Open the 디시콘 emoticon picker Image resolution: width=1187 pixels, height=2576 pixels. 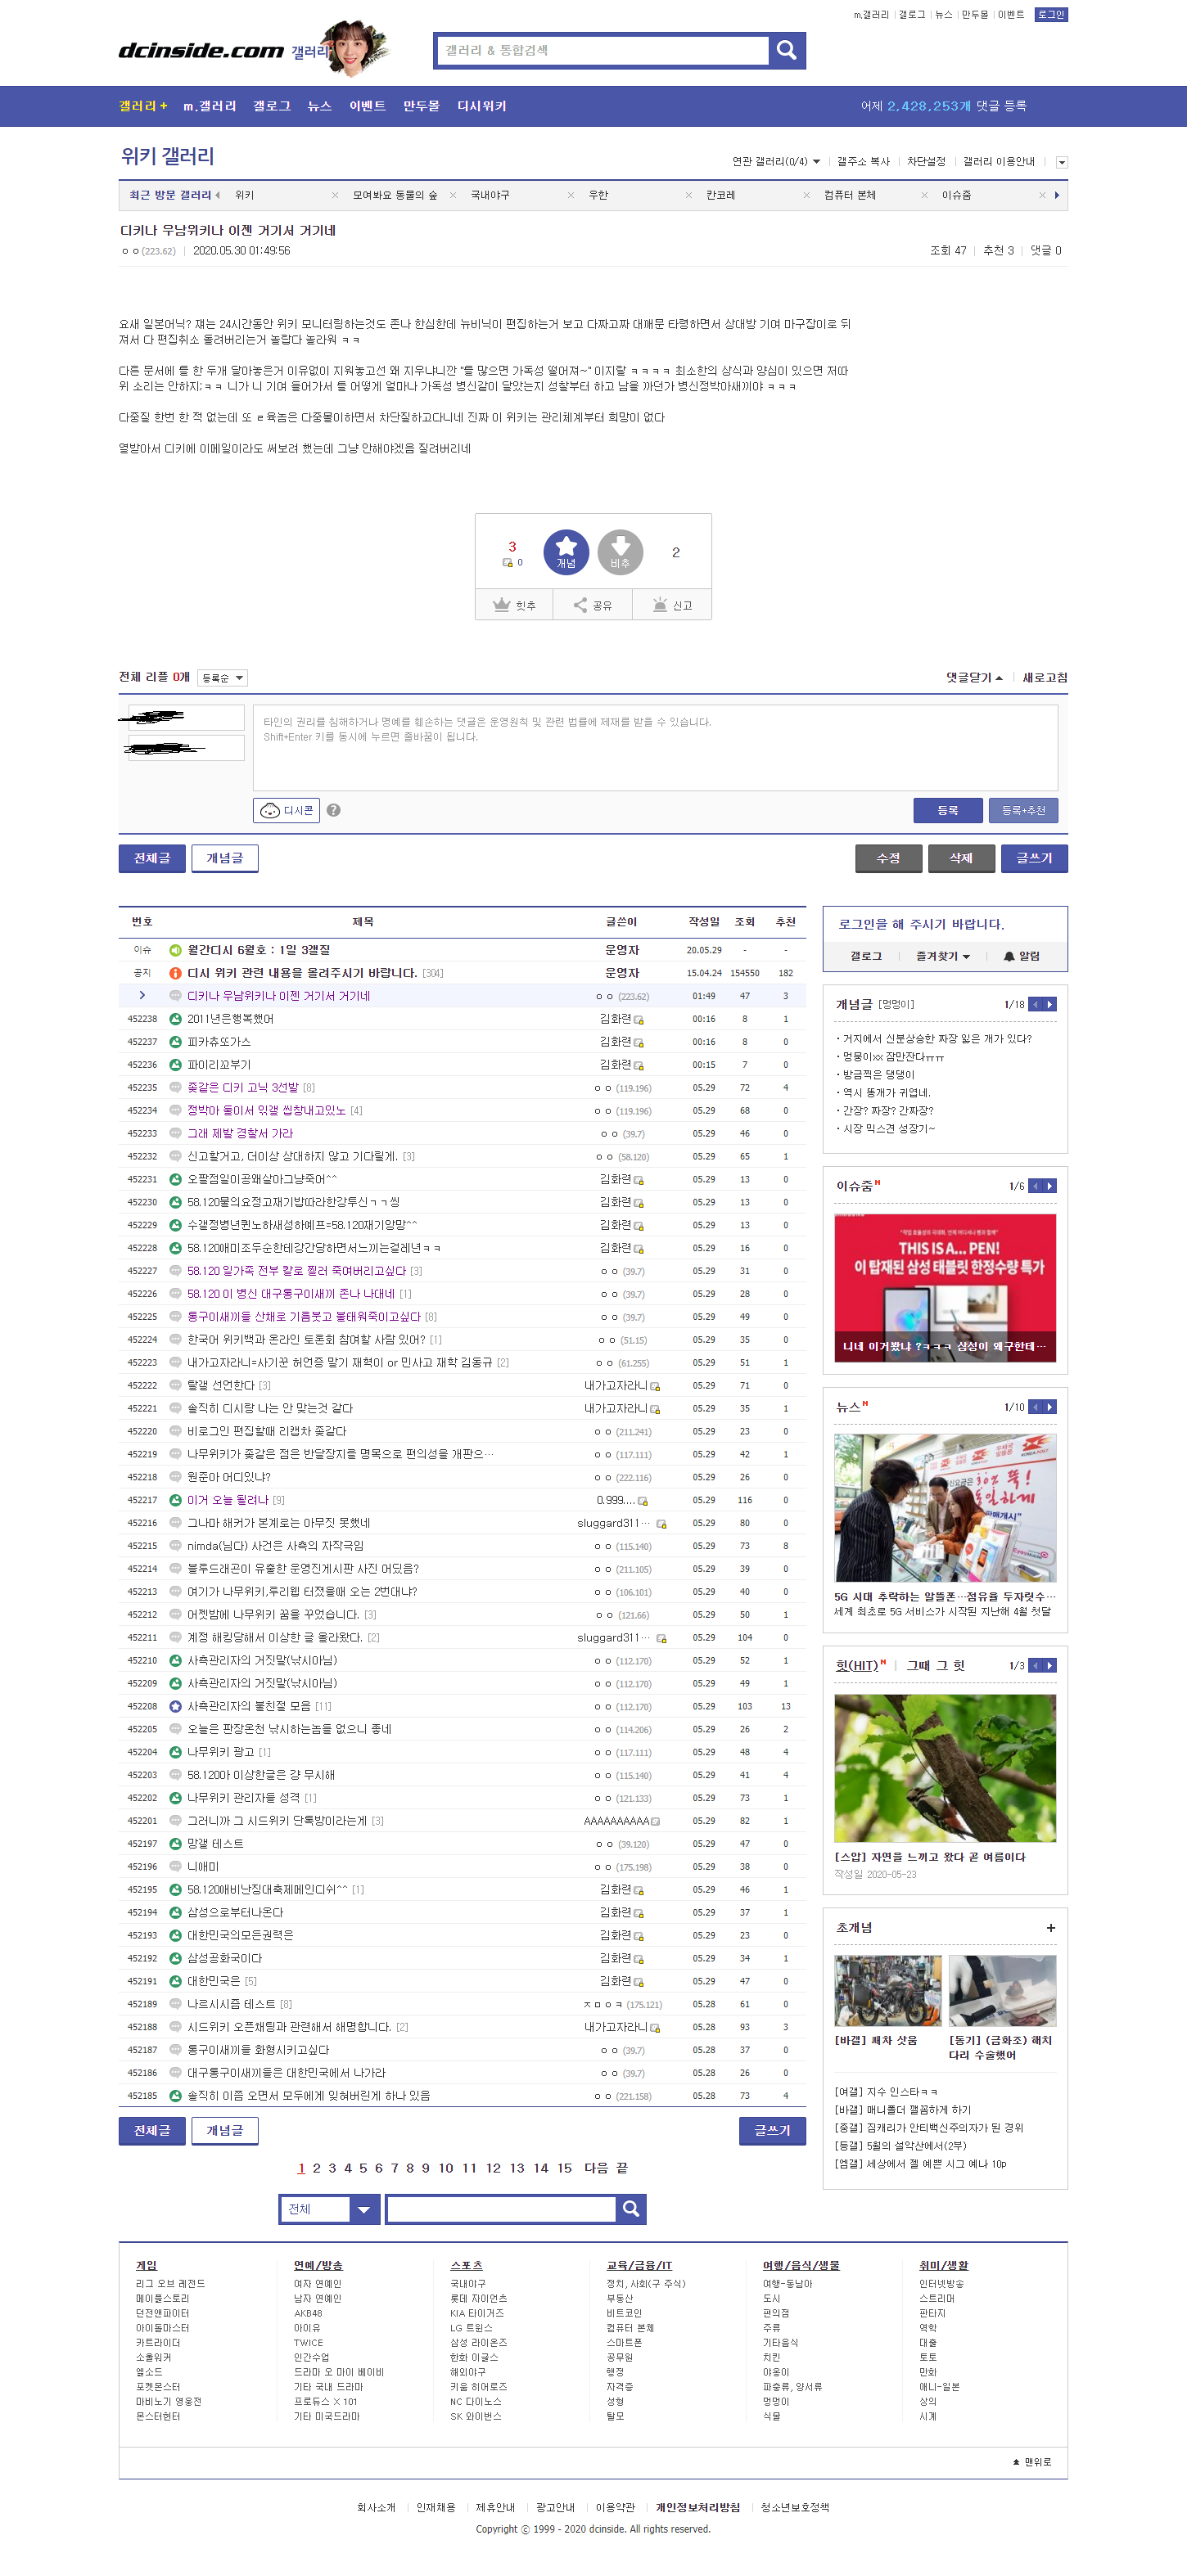[286, 810]
